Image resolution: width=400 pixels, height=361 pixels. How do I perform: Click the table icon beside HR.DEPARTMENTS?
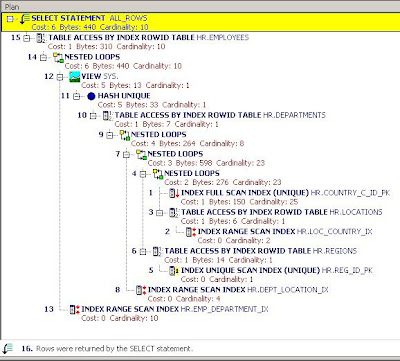108,116
